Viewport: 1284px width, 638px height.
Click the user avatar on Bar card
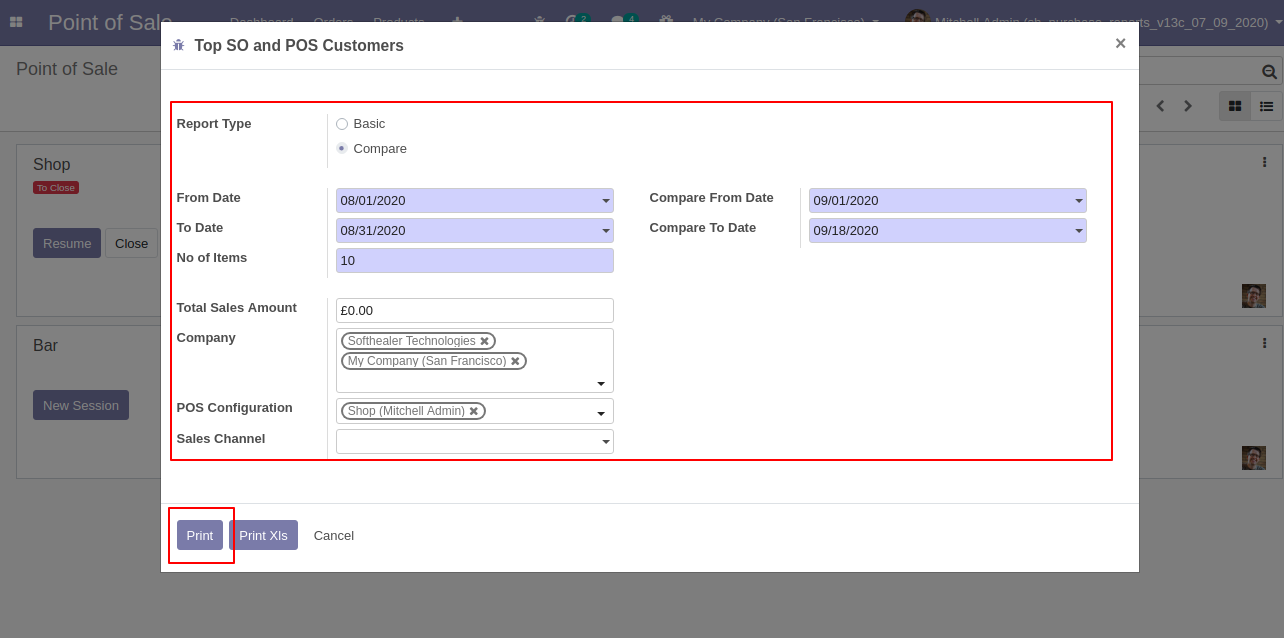coord(1254,458)
